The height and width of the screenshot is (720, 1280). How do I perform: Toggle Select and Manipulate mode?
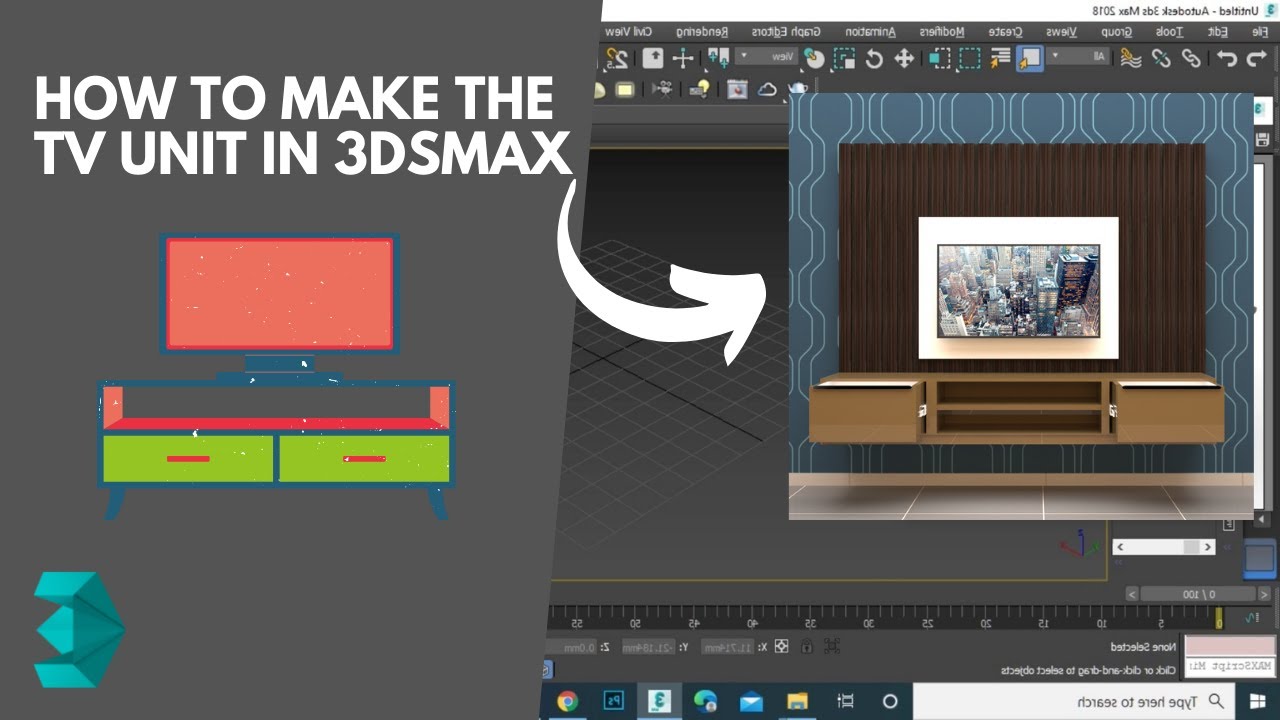coord(683,58)
